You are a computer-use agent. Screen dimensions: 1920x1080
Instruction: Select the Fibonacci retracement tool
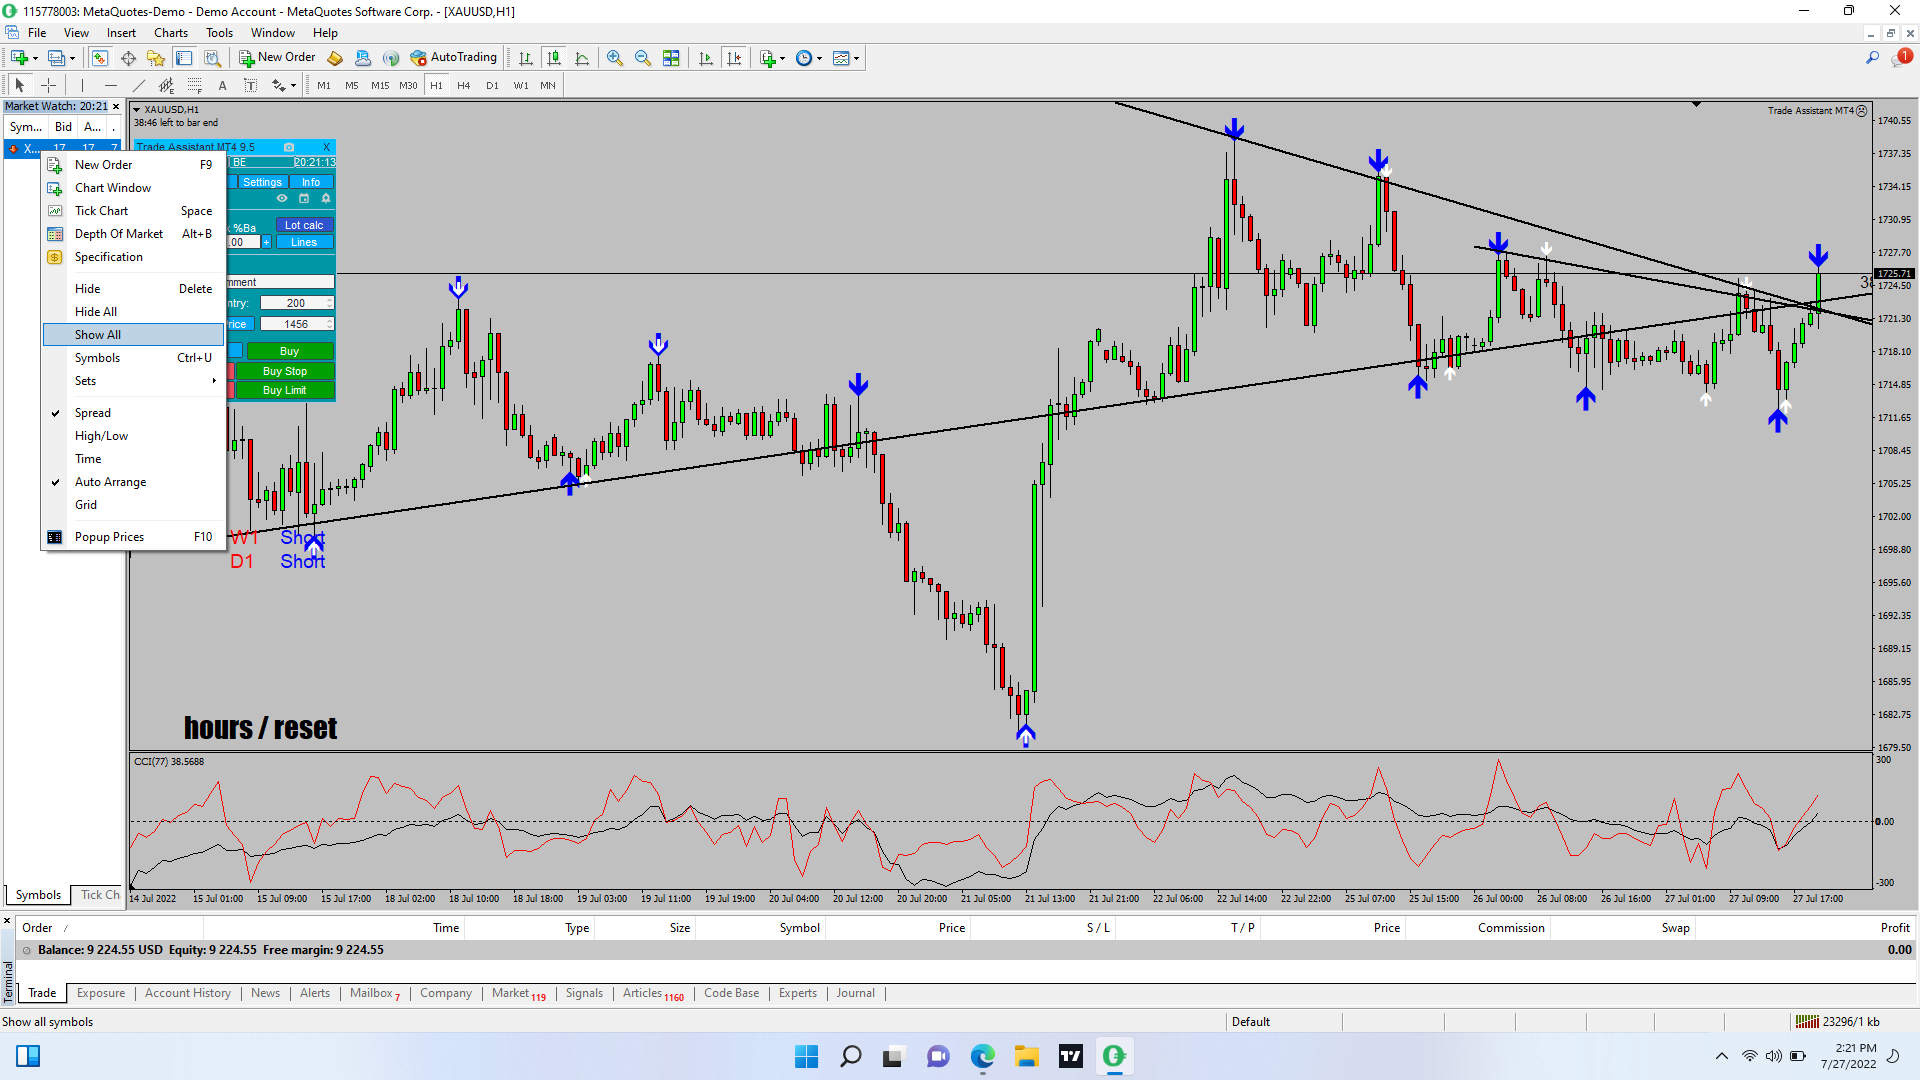click(195, 85)
